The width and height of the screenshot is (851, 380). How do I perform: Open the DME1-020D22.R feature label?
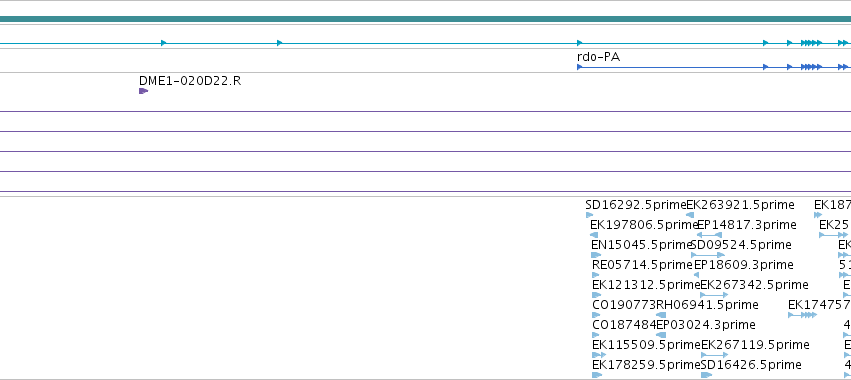190,81
